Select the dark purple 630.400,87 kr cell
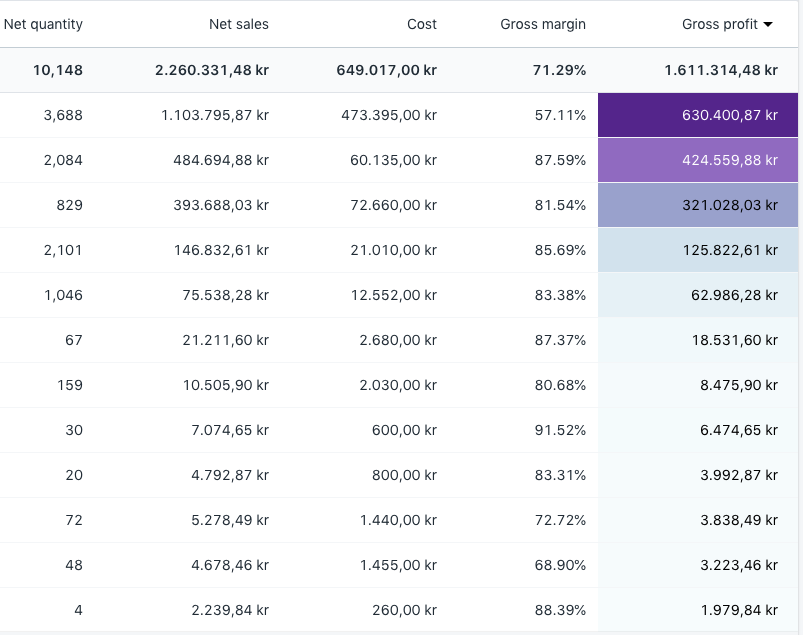 729,115
